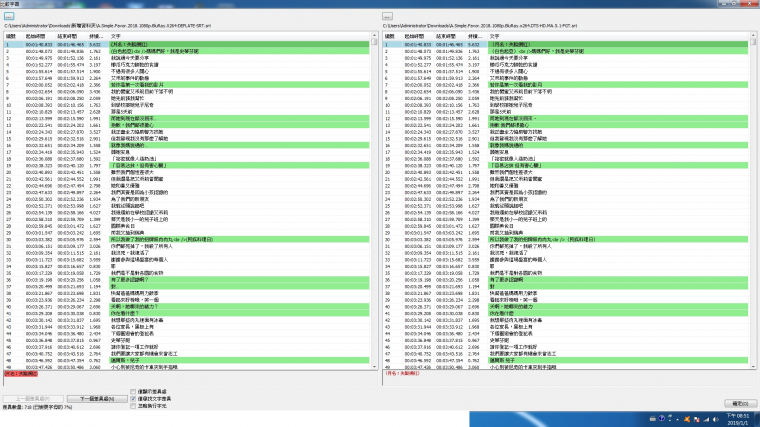The width and height of the screenshot is (760, 427).
Task: Select highlighted row 19 in the left list
Action: (x=187, y=165)
